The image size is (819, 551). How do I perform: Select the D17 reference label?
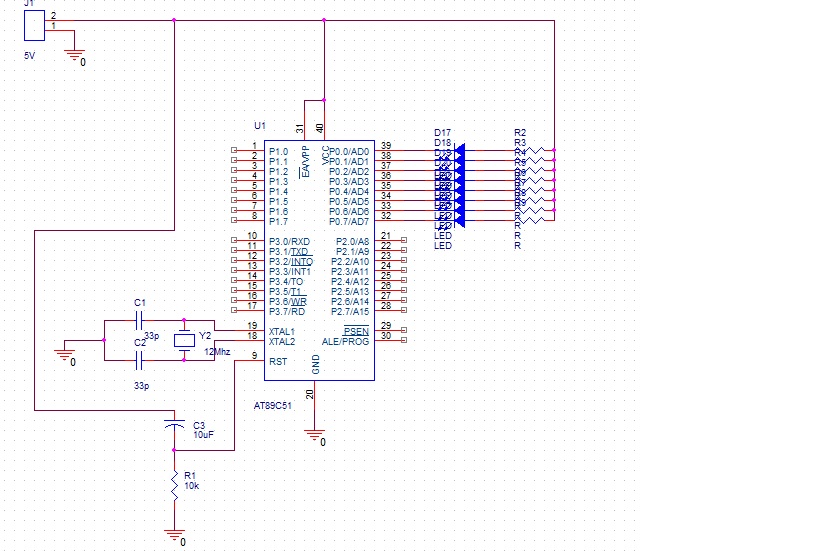(442, 133)
